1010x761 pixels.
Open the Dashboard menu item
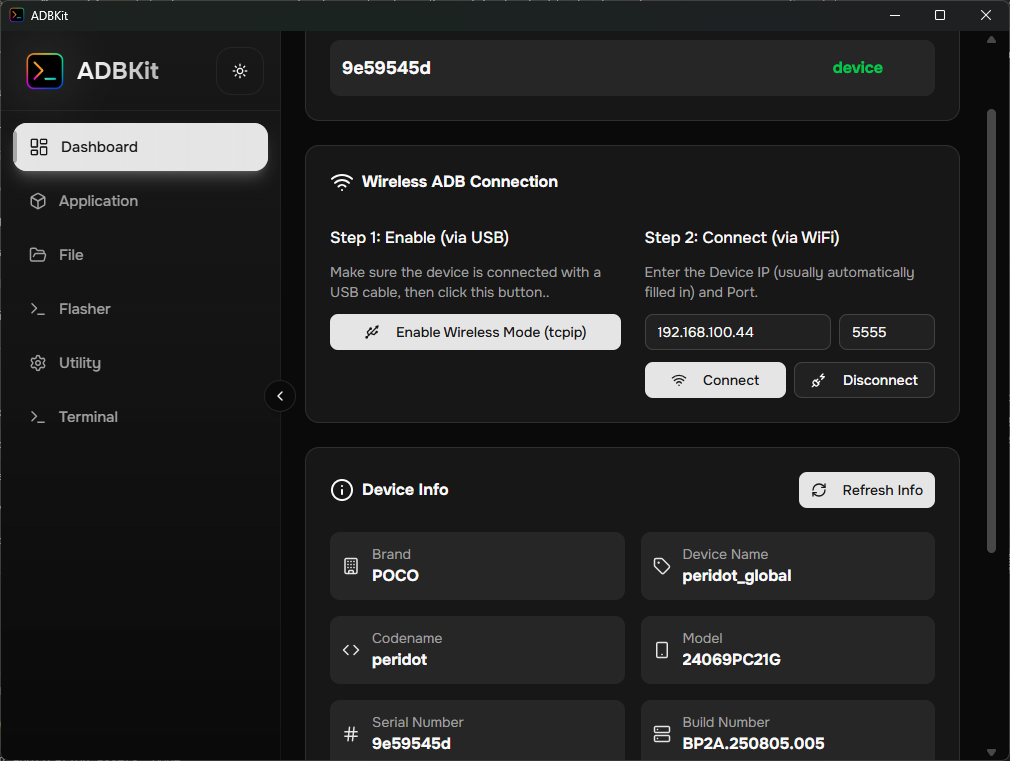140,147
